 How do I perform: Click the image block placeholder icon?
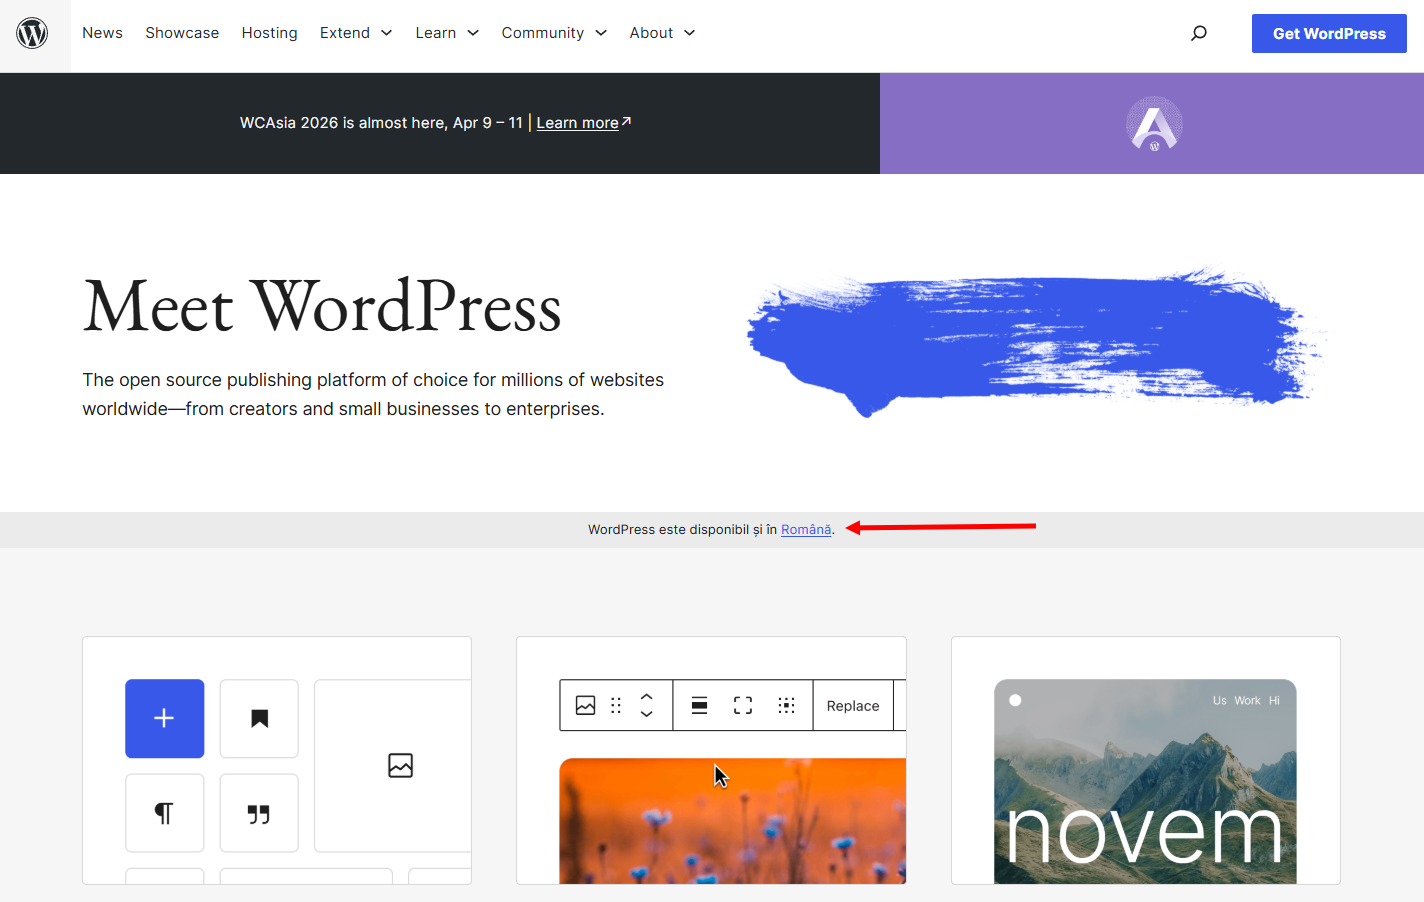tap(401, 765)
